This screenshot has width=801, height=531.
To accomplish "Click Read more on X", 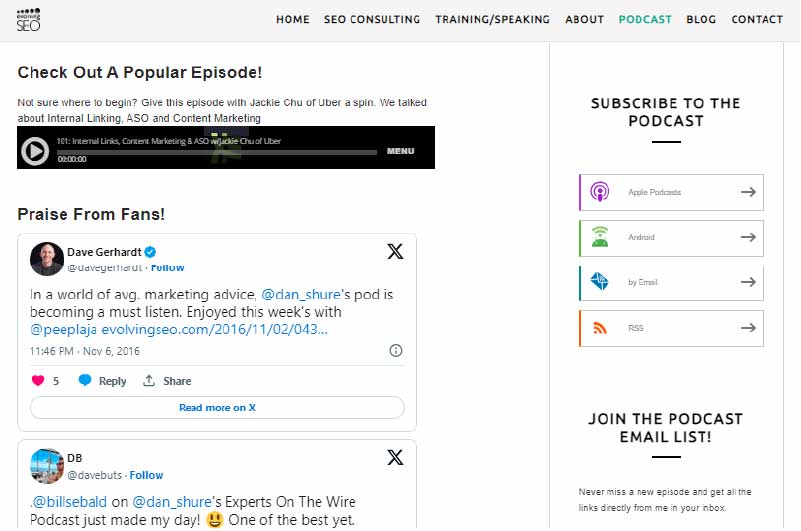I will 217,408.
